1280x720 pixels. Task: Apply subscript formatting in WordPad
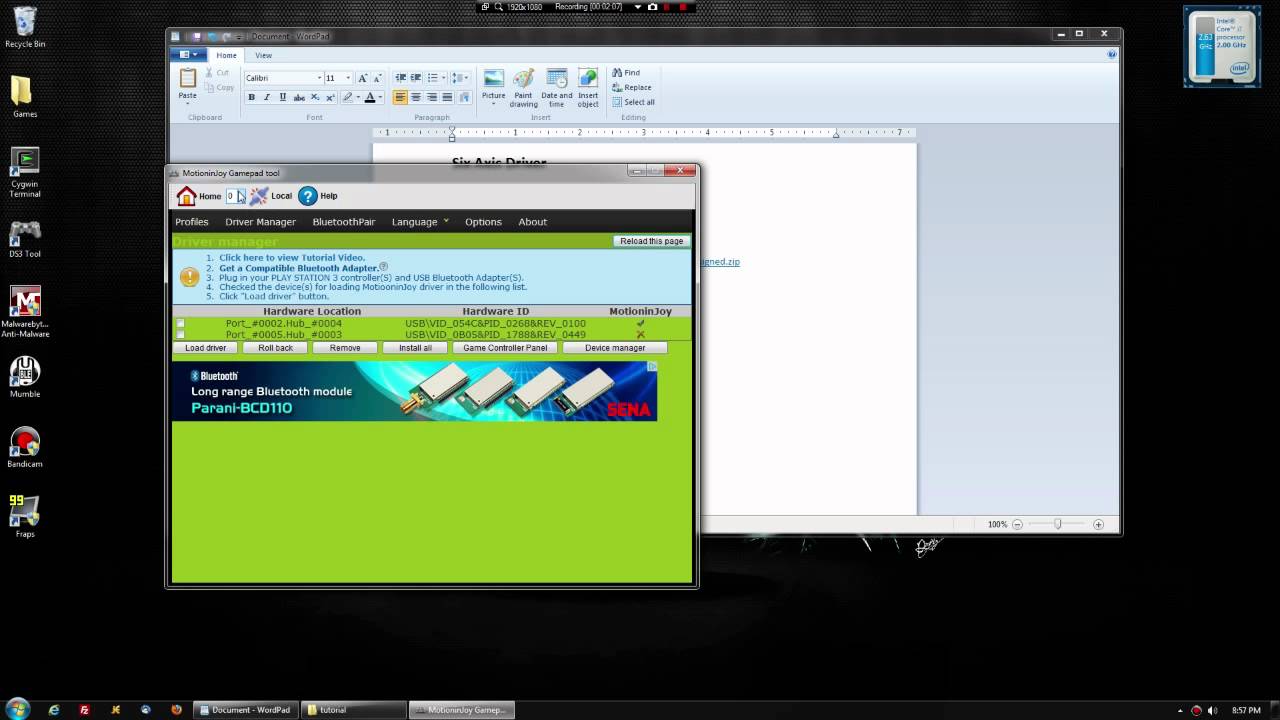point(315,97)
